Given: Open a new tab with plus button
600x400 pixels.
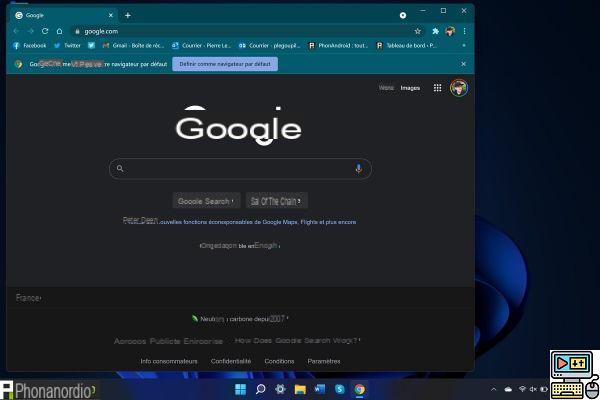Looking at the screenshot, I should point(128,15).
